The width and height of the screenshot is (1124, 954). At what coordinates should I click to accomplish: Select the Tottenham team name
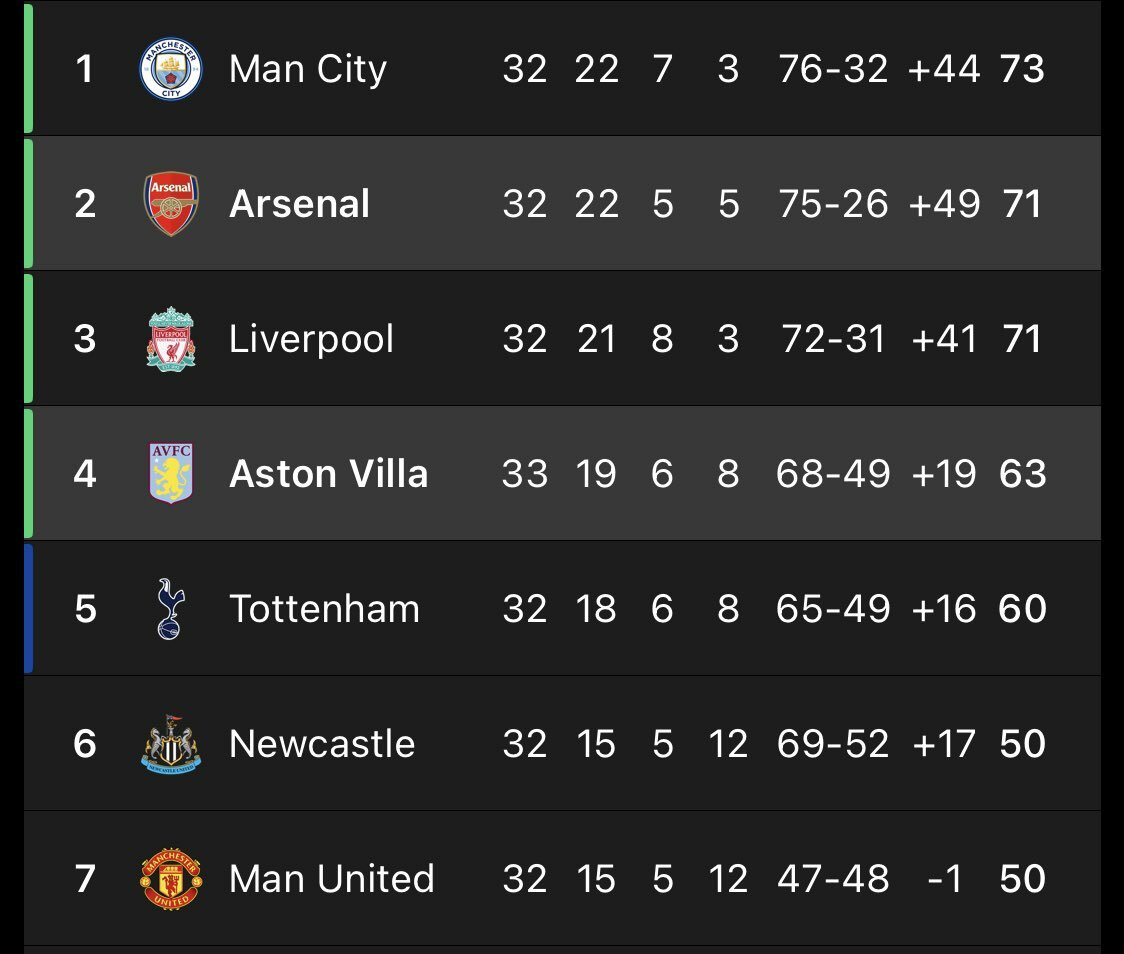324,609
